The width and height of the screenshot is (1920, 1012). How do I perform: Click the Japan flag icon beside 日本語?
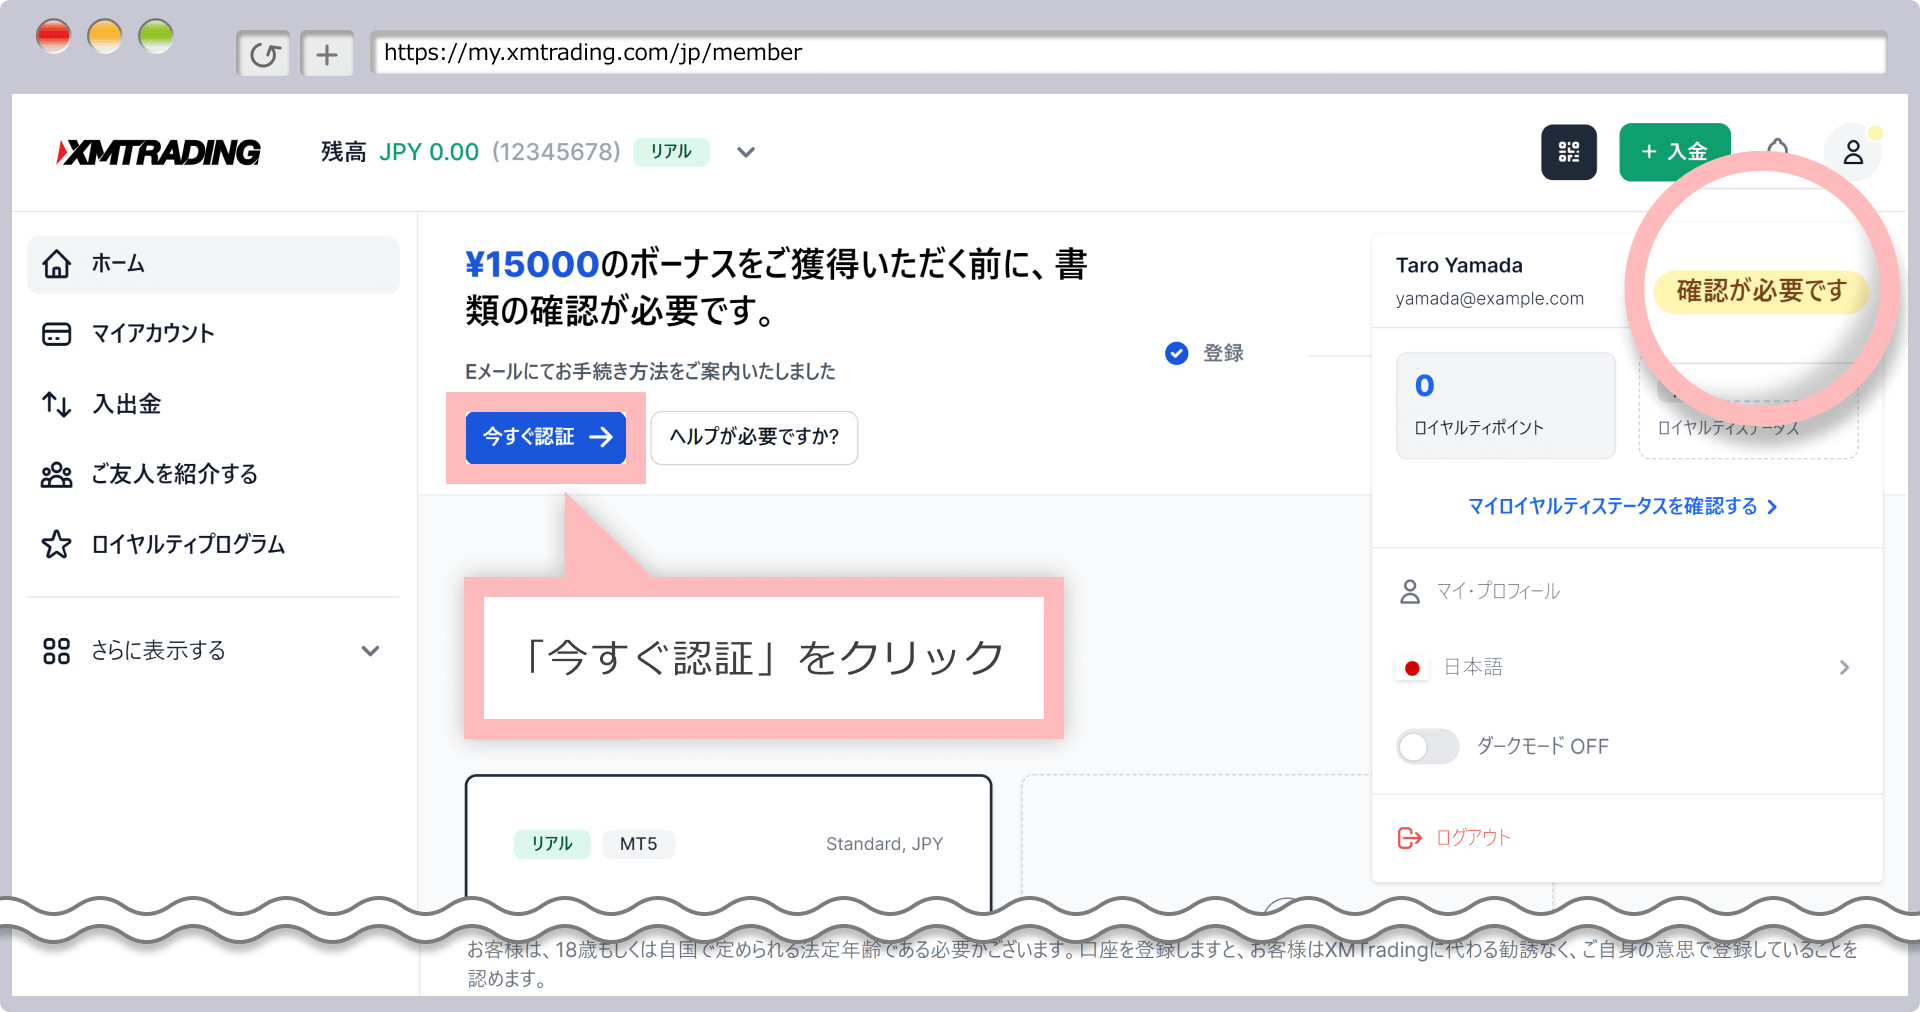coord(1411,668)
